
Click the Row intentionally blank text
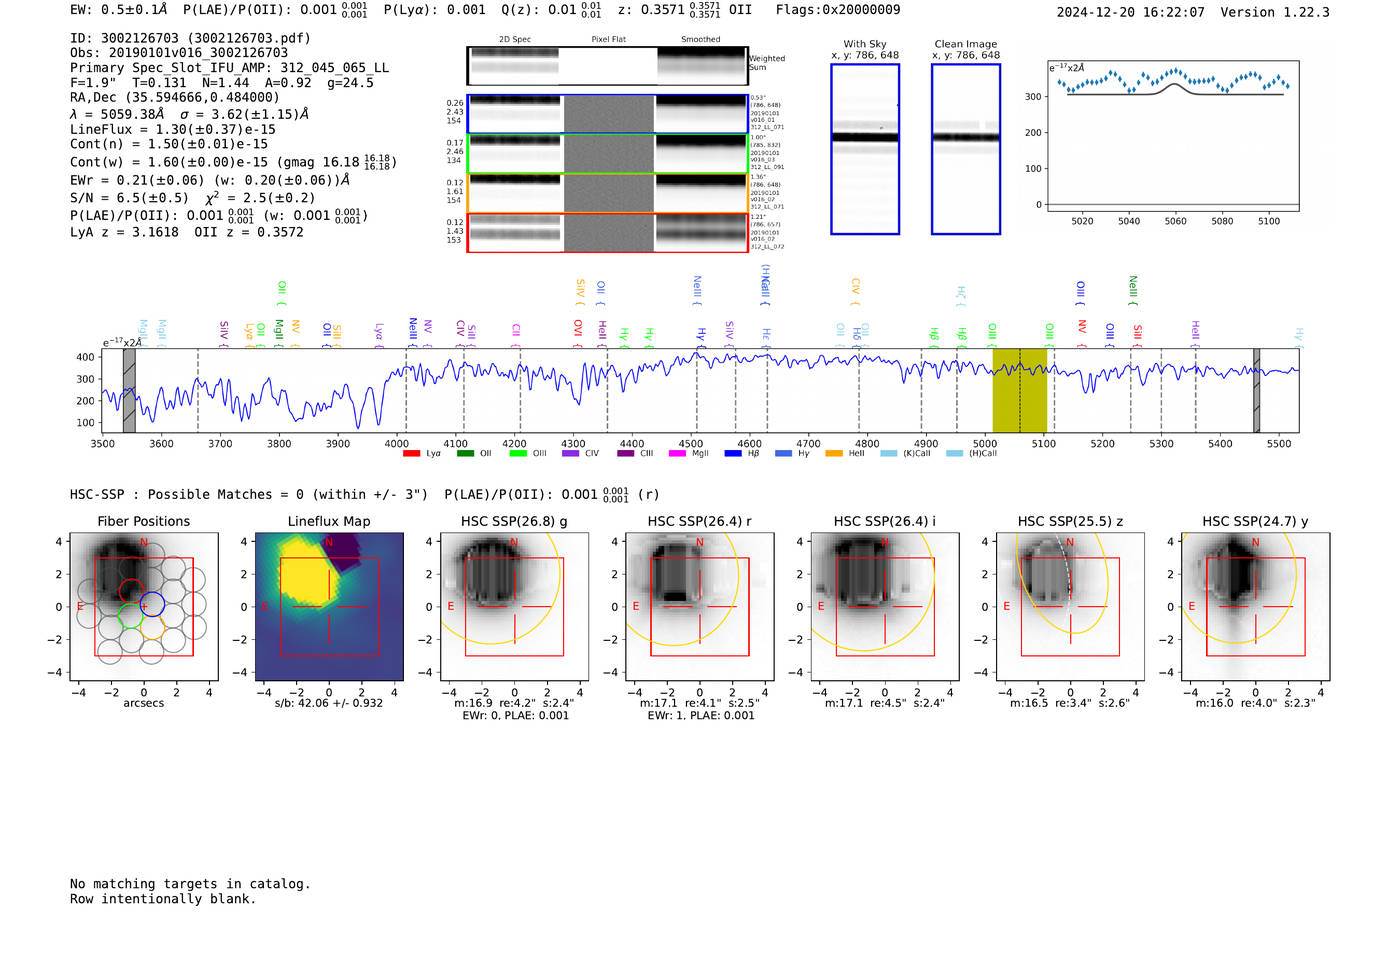click(x=163, y=899)
